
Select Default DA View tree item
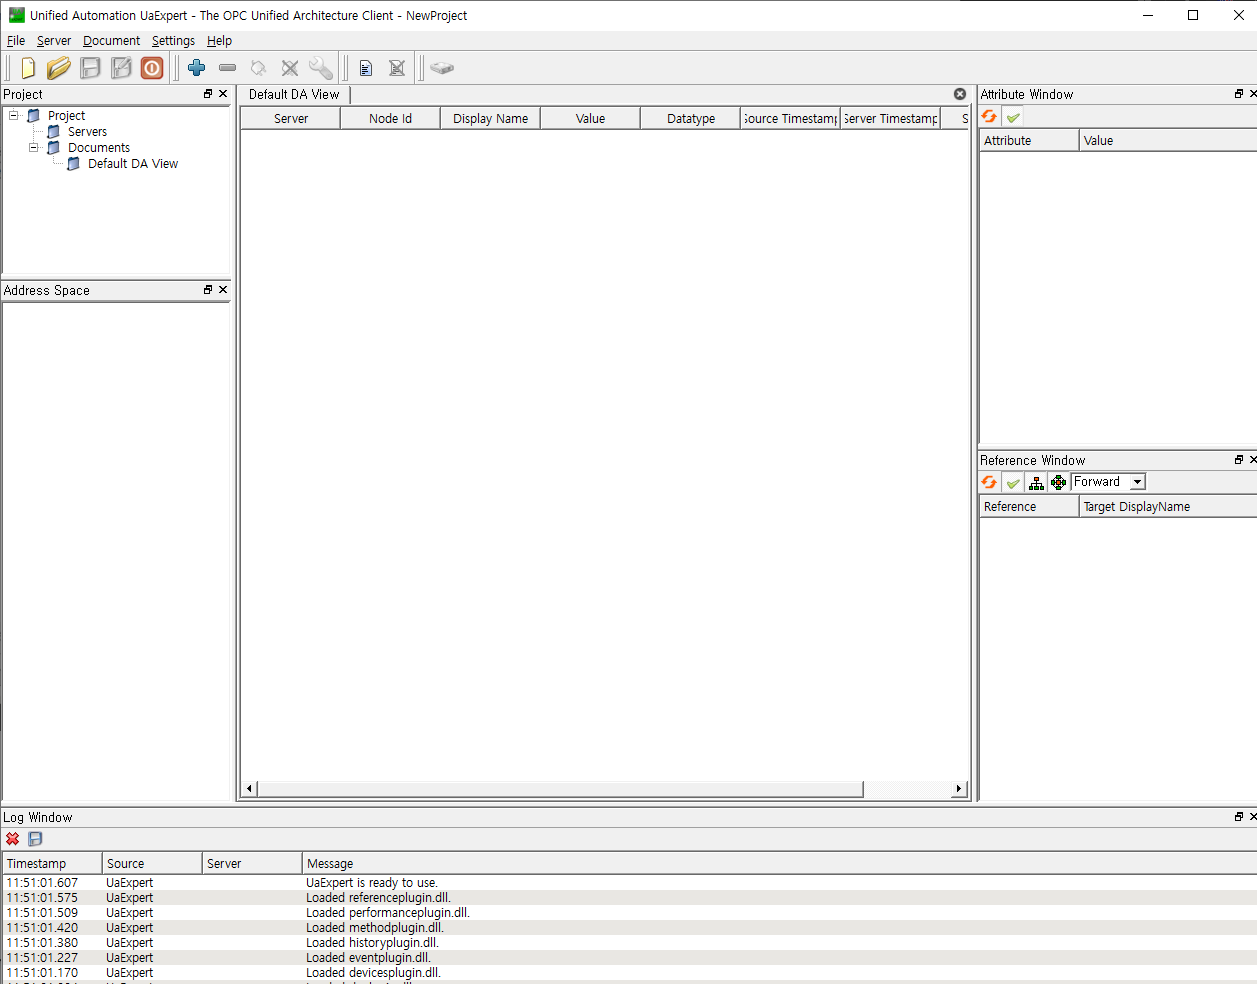point(132,164)
